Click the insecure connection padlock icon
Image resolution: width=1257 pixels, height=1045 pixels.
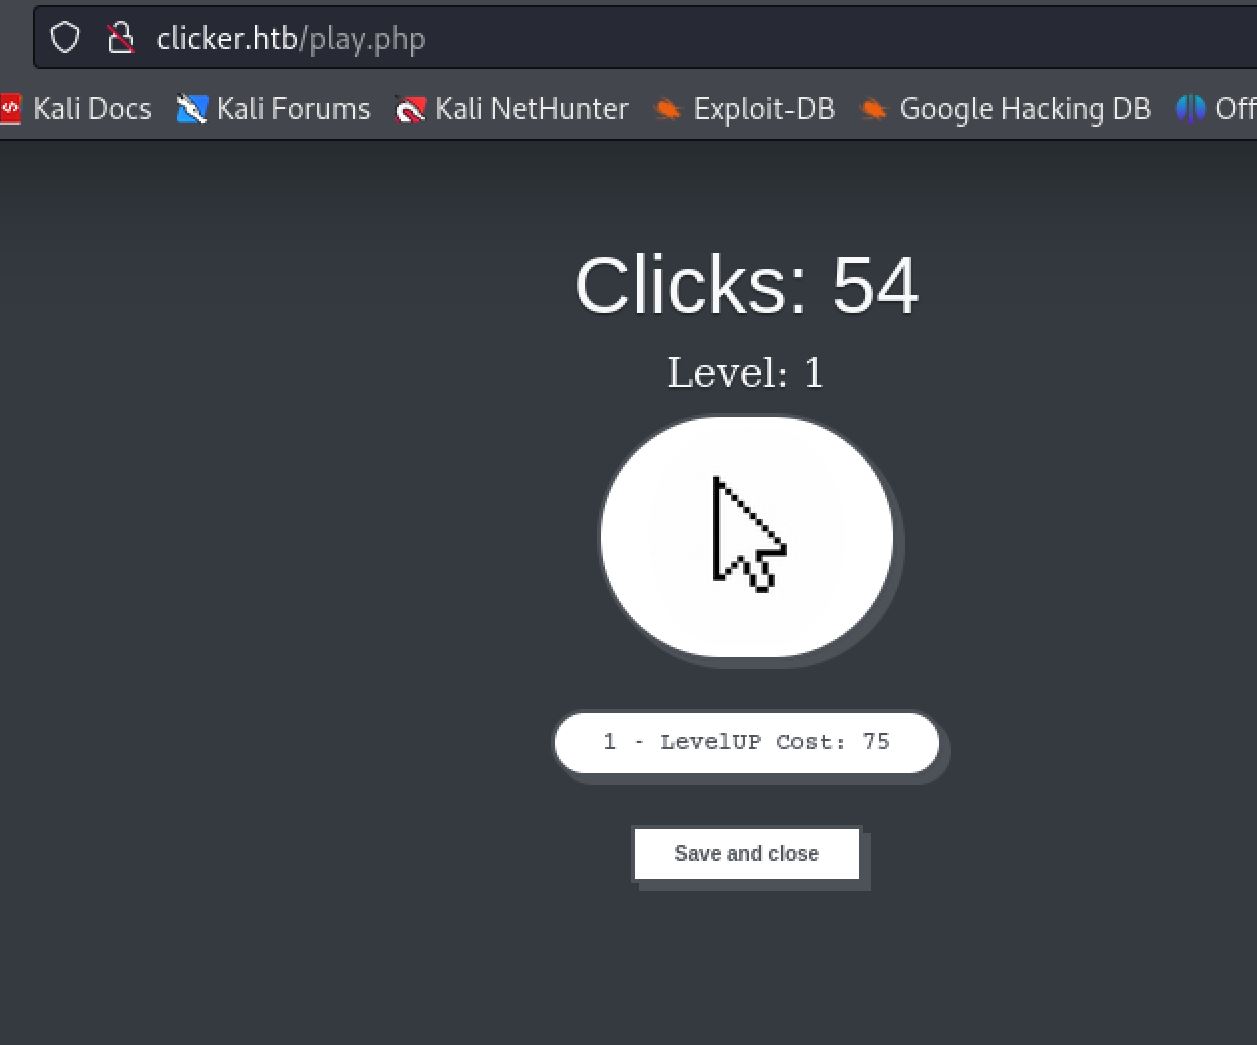coord(121,38)
